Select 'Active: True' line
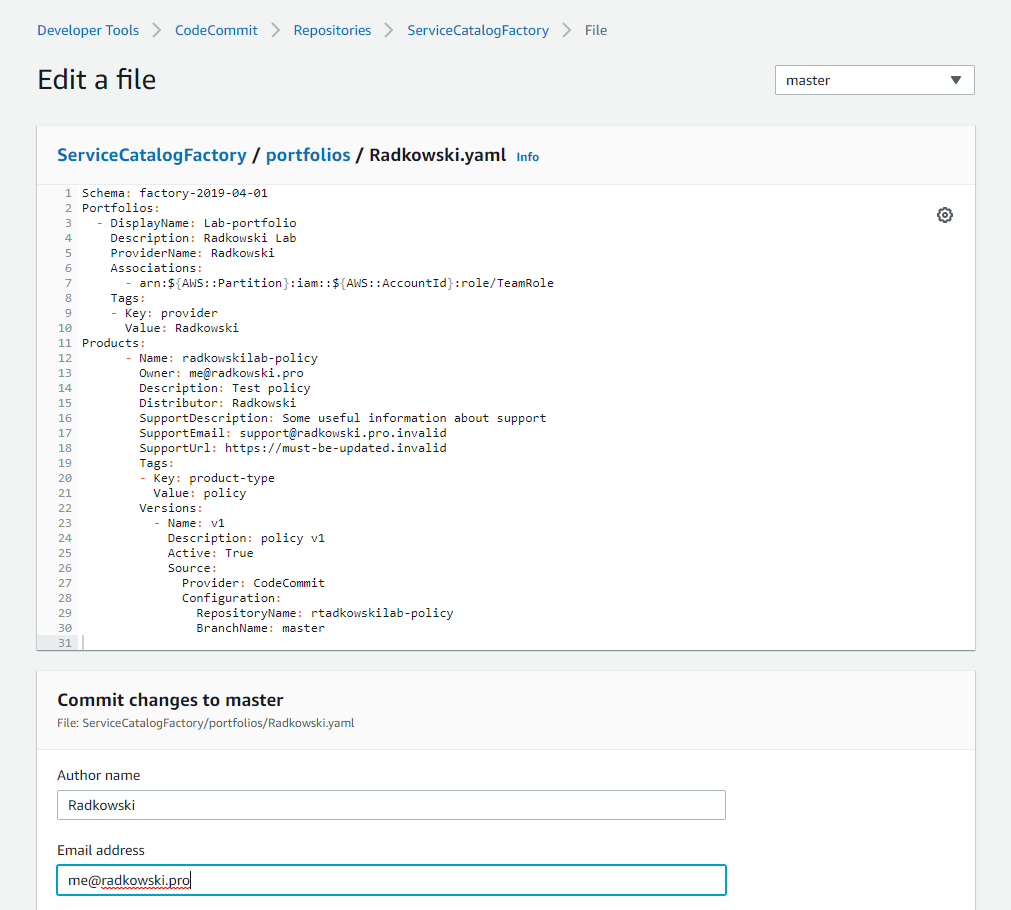This screenshot has height=910, width=1011. [x=210, y=553]
